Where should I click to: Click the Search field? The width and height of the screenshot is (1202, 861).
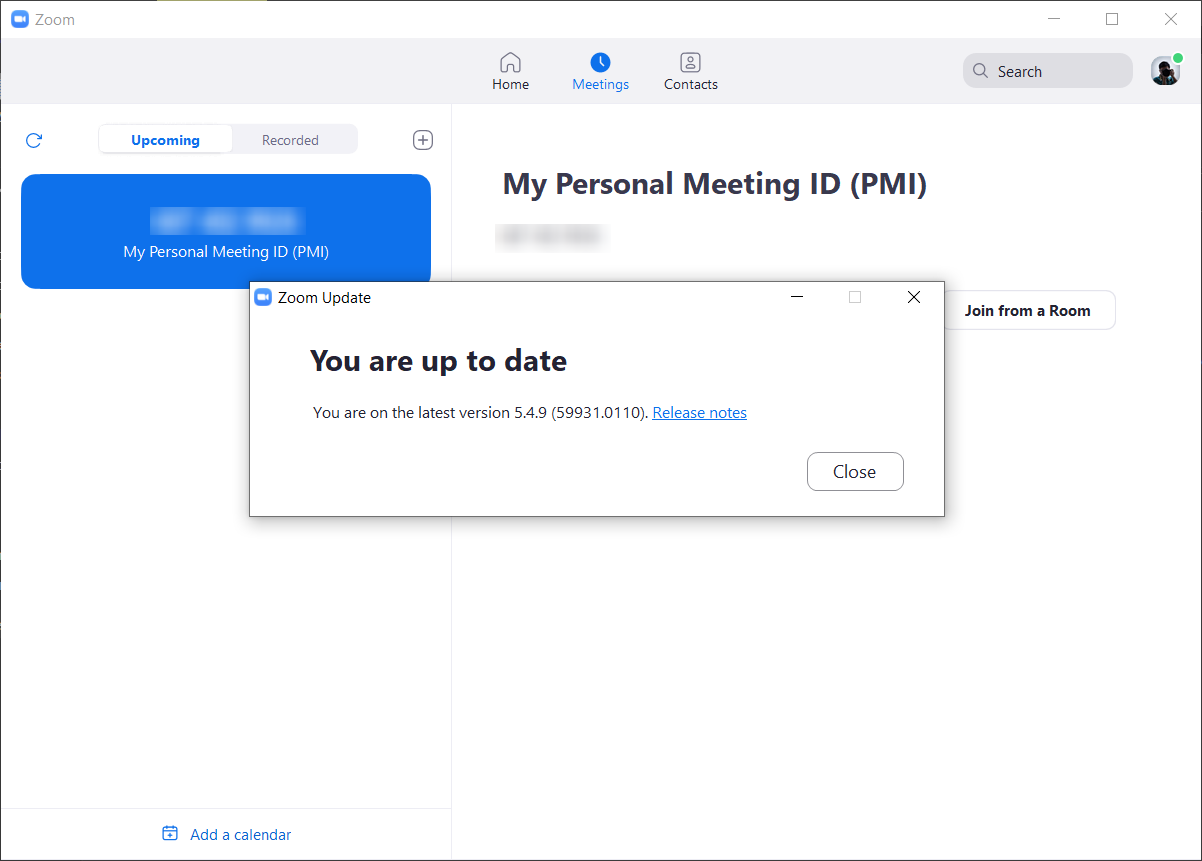1047,71
